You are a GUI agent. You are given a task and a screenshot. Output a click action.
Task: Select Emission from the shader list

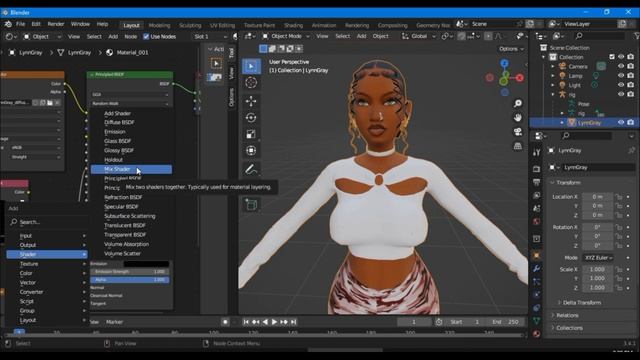pos(131,132)
